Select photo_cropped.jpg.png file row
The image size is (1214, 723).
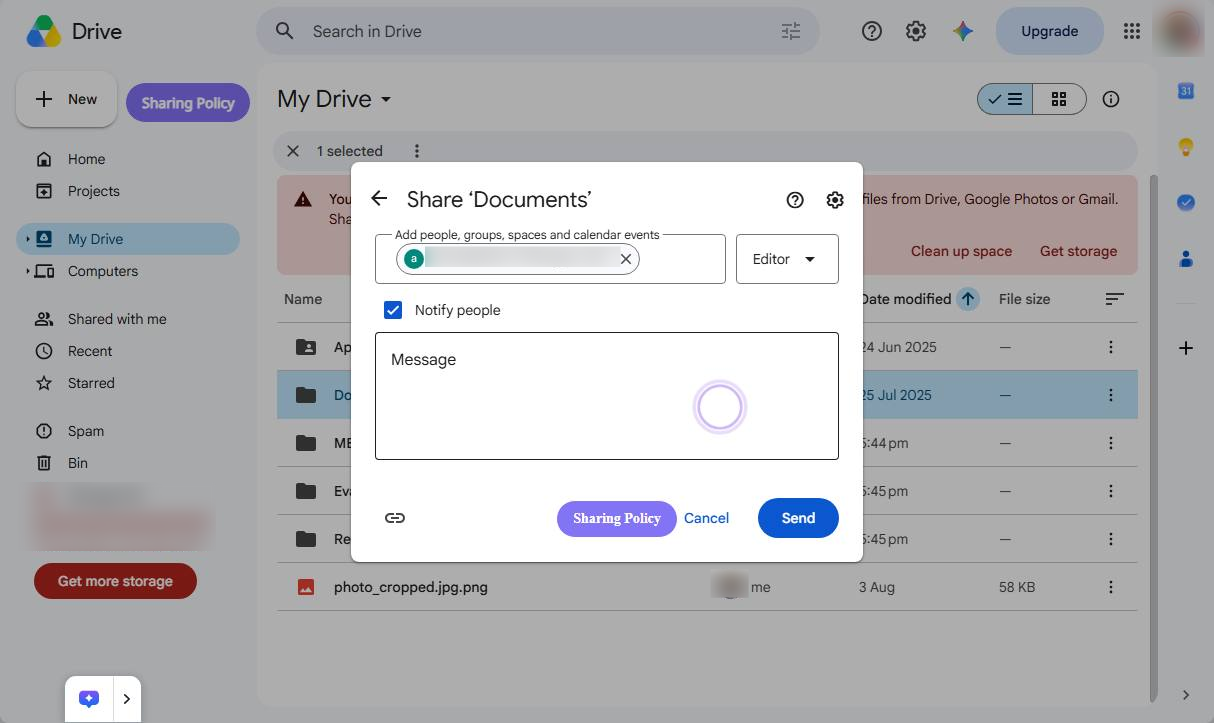point(707,587)
